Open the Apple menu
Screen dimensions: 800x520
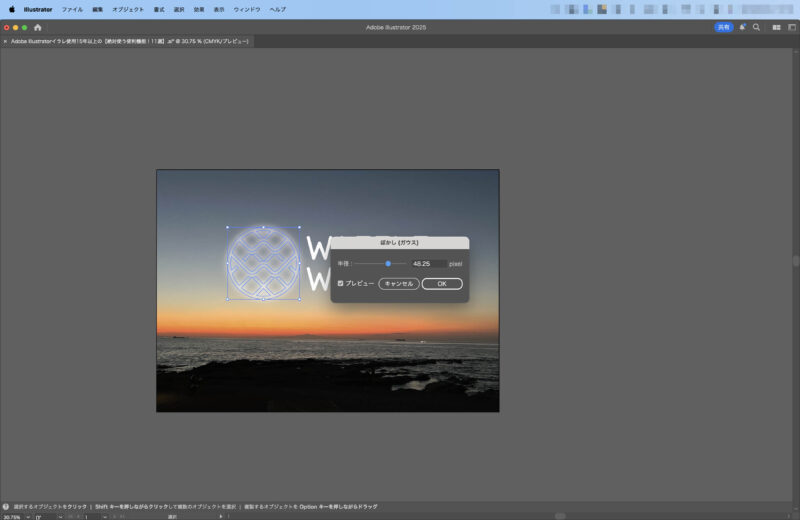click(12, 8)
